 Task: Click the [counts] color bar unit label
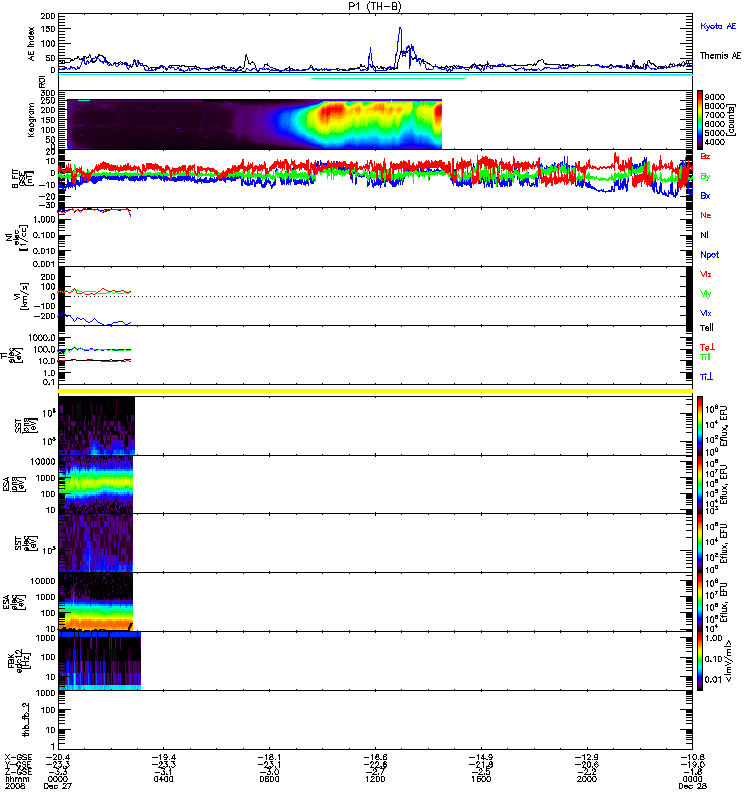[x=731, y=120]
